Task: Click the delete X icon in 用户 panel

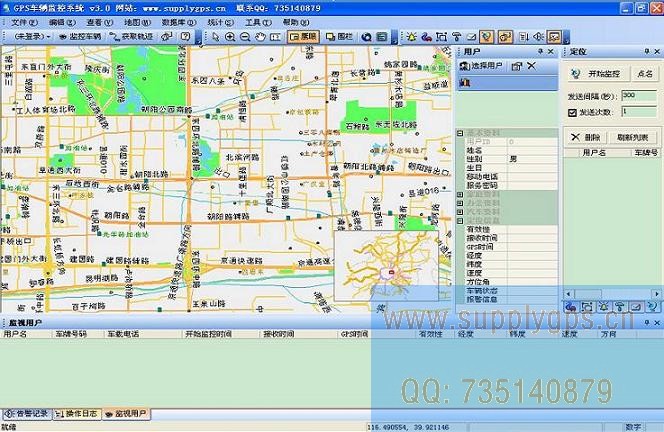Action: 532,66
